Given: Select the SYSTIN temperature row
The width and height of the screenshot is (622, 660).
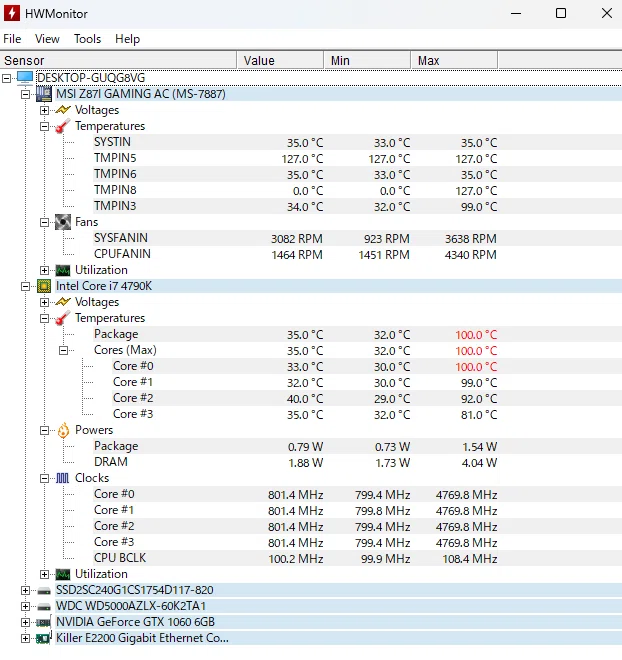Looking at the screenshot, I should coord(357,142).
